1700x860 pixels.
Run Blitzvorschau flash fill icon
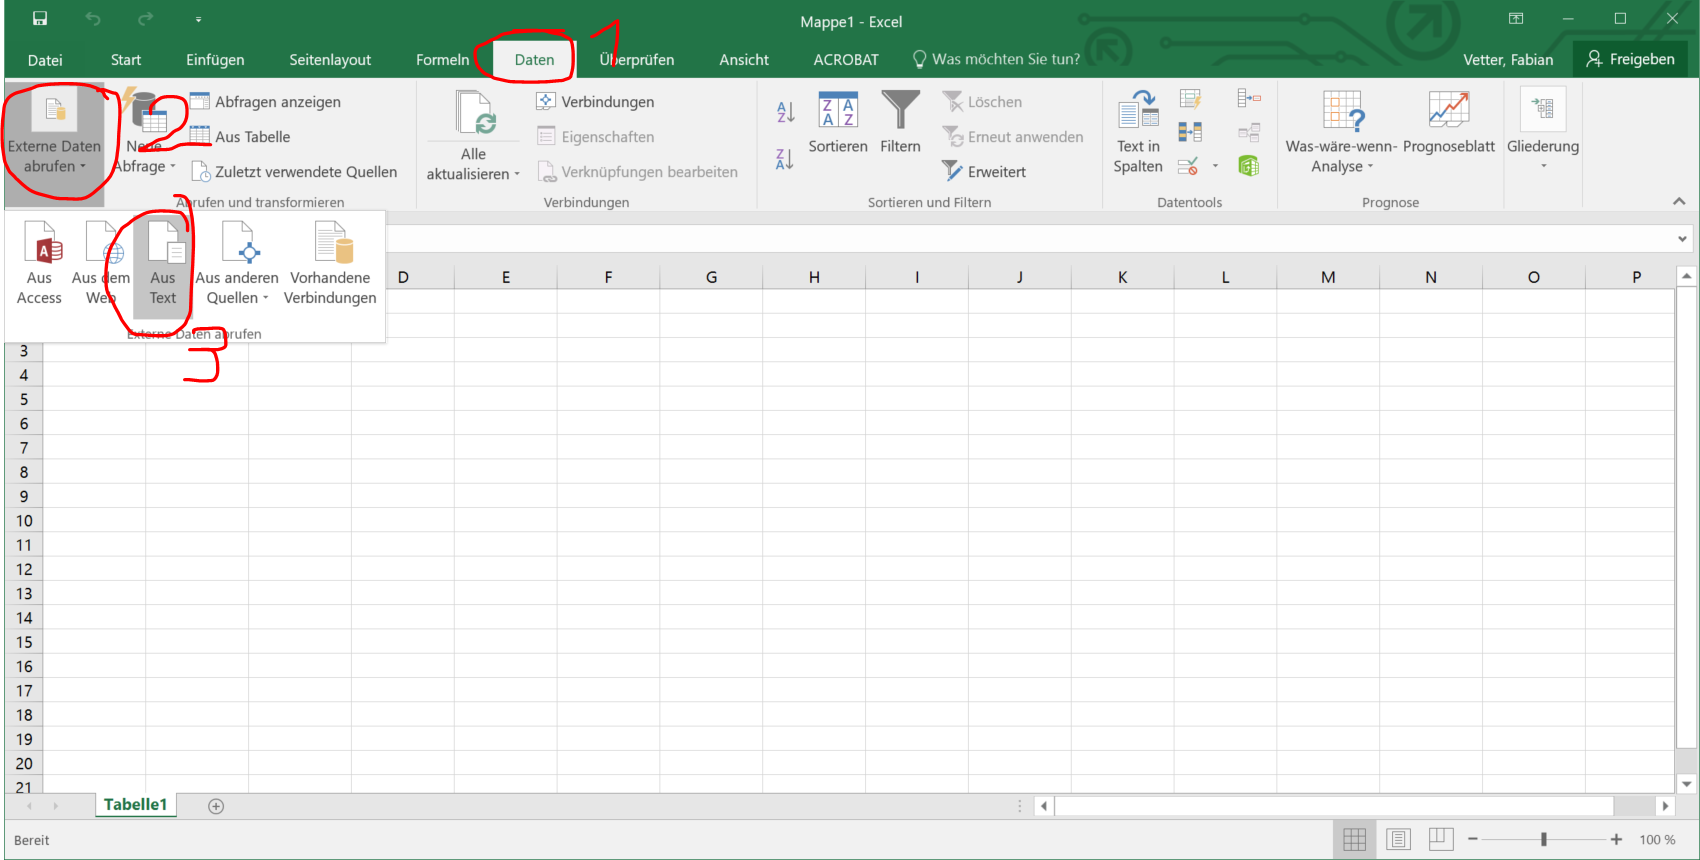coord(1190,99)
